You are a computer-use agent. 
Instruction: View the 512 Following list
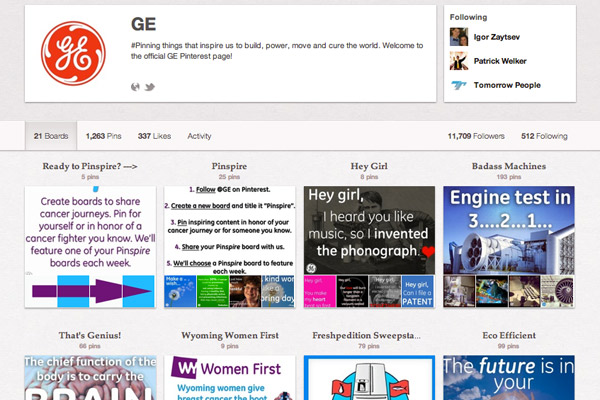(x=544, y=136)
